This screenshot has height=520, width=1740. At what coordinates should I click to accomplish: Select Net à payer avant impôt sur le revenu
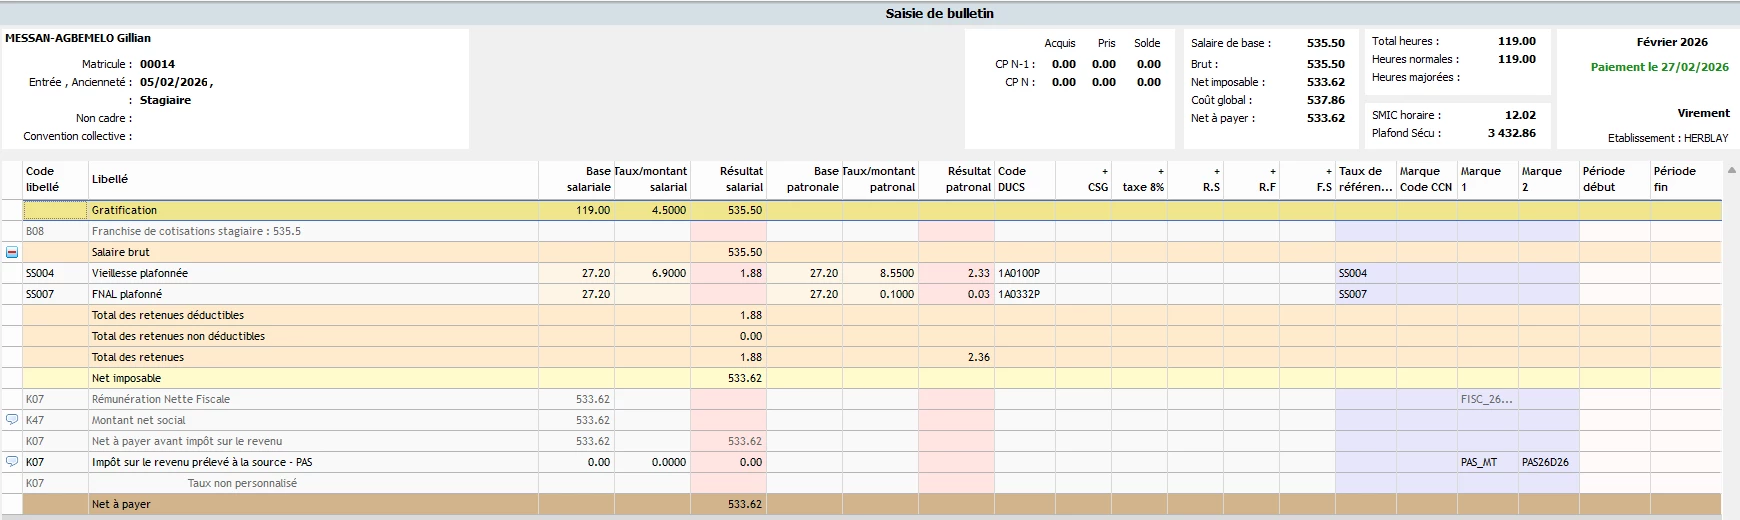tap(187, 441)
